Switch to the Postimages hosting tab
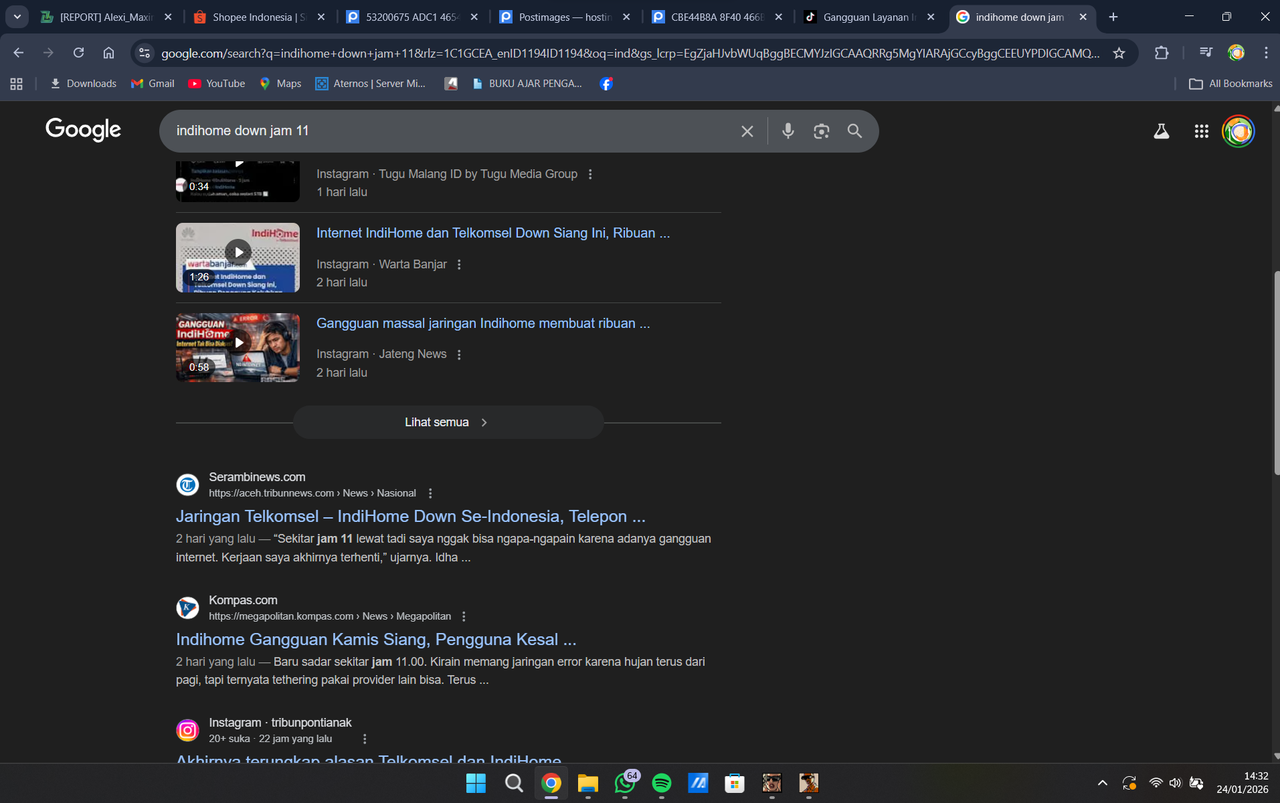This screenshot has height=803, width=1280. [x=566, y=17]
